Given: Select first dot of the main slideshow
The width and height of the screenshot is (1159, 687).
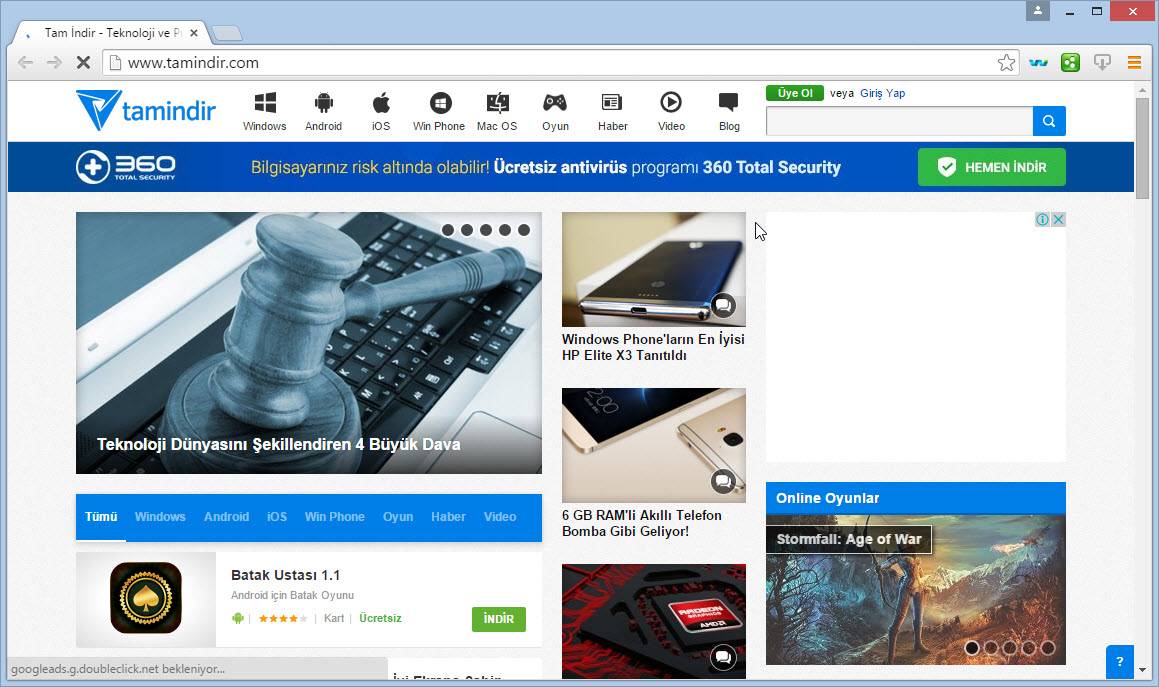Looking at the screenshot, I should click(448, 230).
